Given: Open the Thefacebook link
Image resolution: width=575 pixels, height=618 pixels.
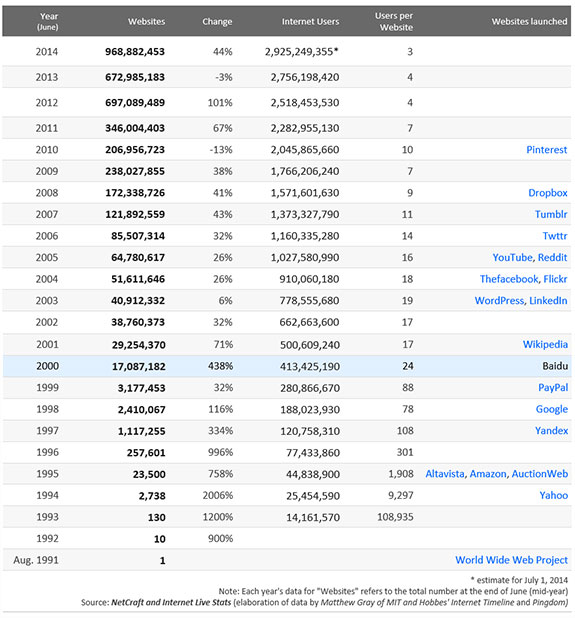Looking at the screenshot, I should point(509,279).
